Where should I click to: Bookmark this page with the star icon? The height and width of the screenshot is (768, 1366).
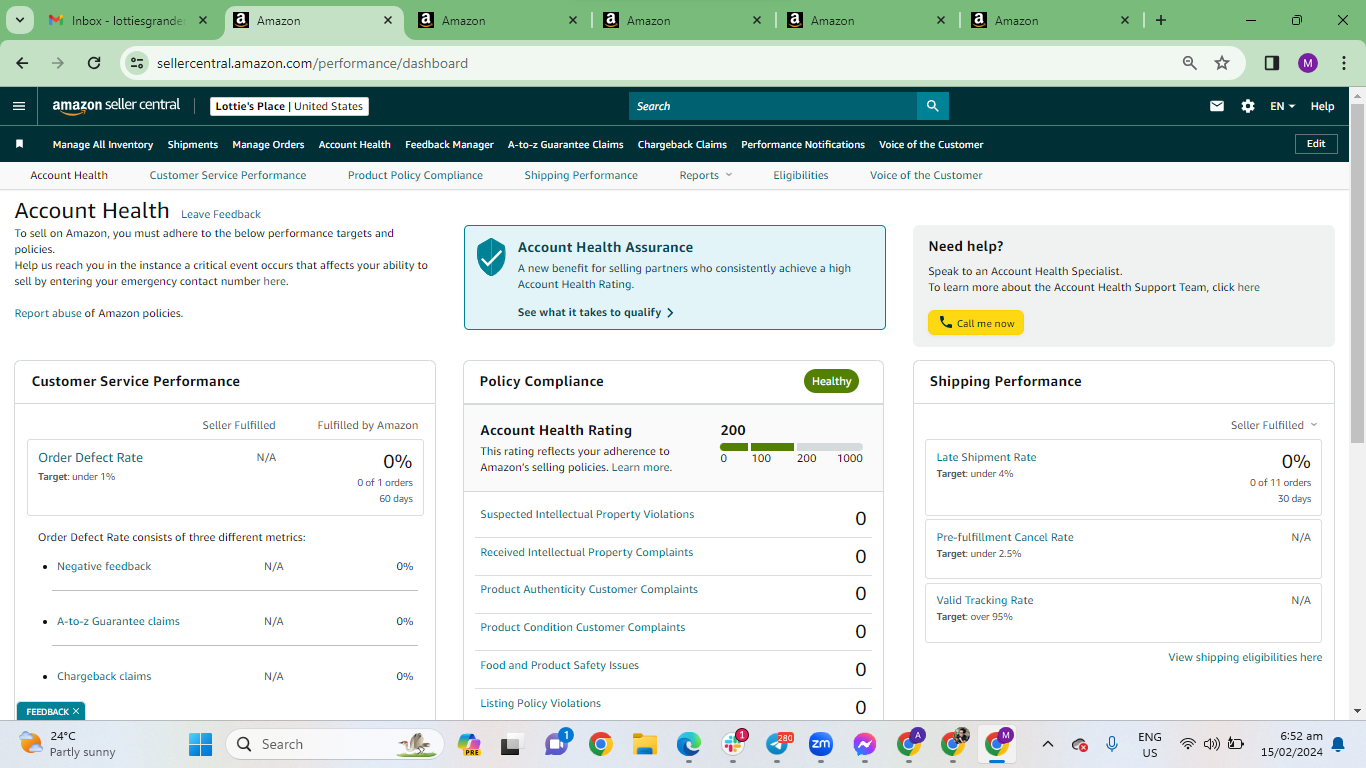pyautogui.click(x=1222, y=63)
